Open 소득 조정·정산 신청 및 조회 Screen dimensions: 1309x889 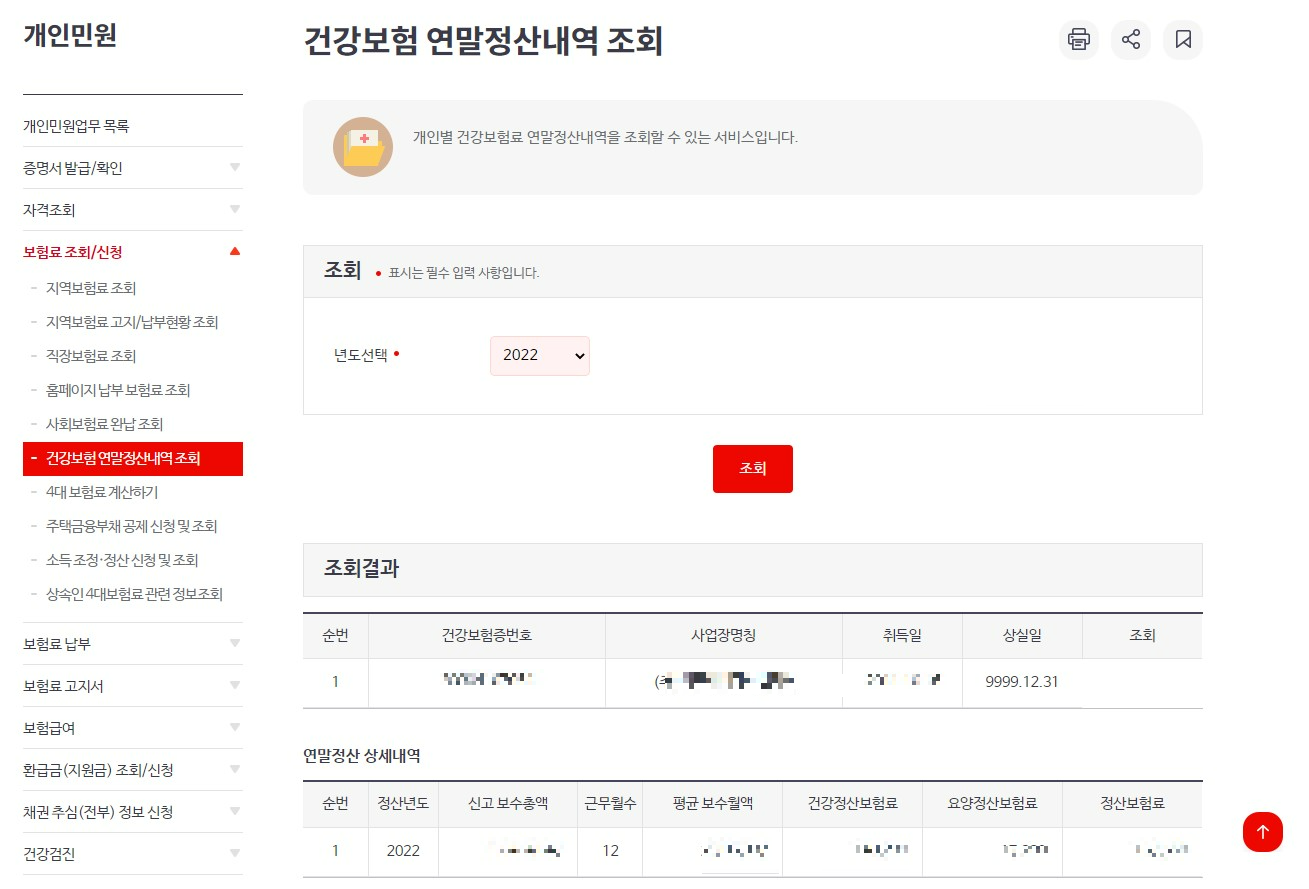[122, 560]
